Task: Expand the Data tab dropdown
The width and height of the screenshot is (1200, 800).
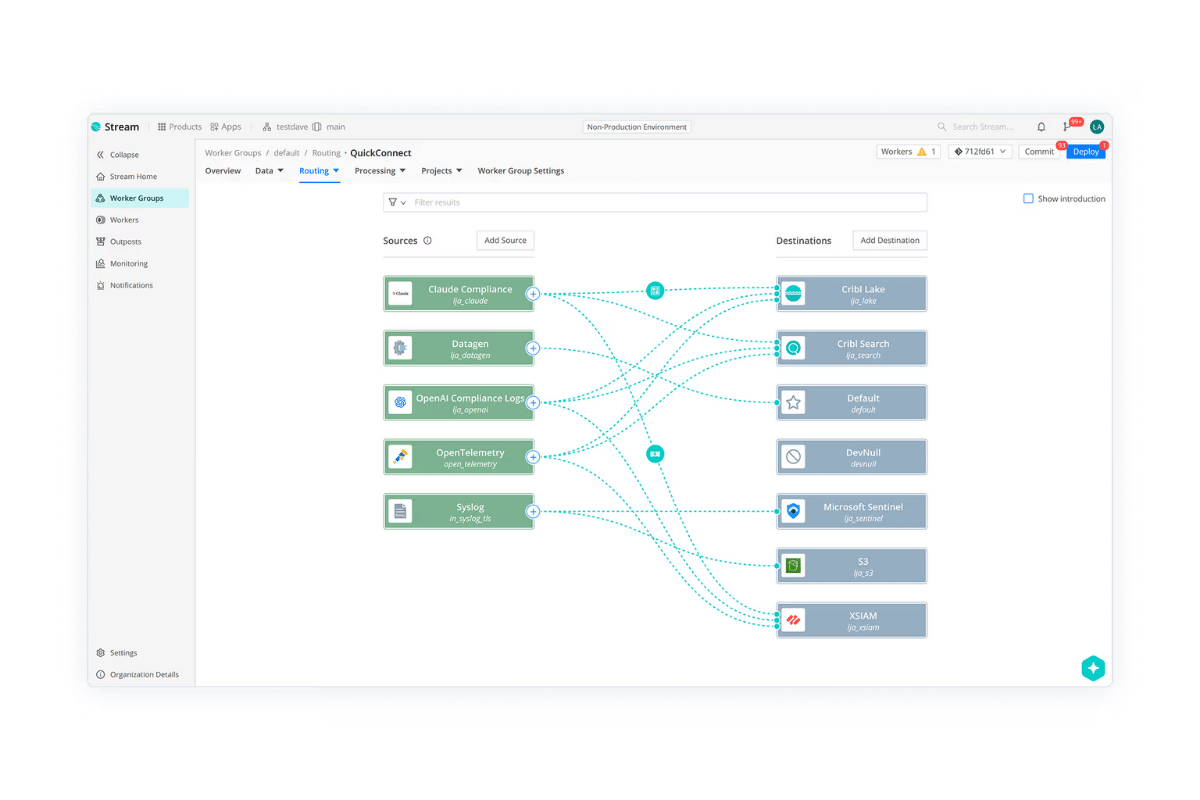Action: coord(269,171)
